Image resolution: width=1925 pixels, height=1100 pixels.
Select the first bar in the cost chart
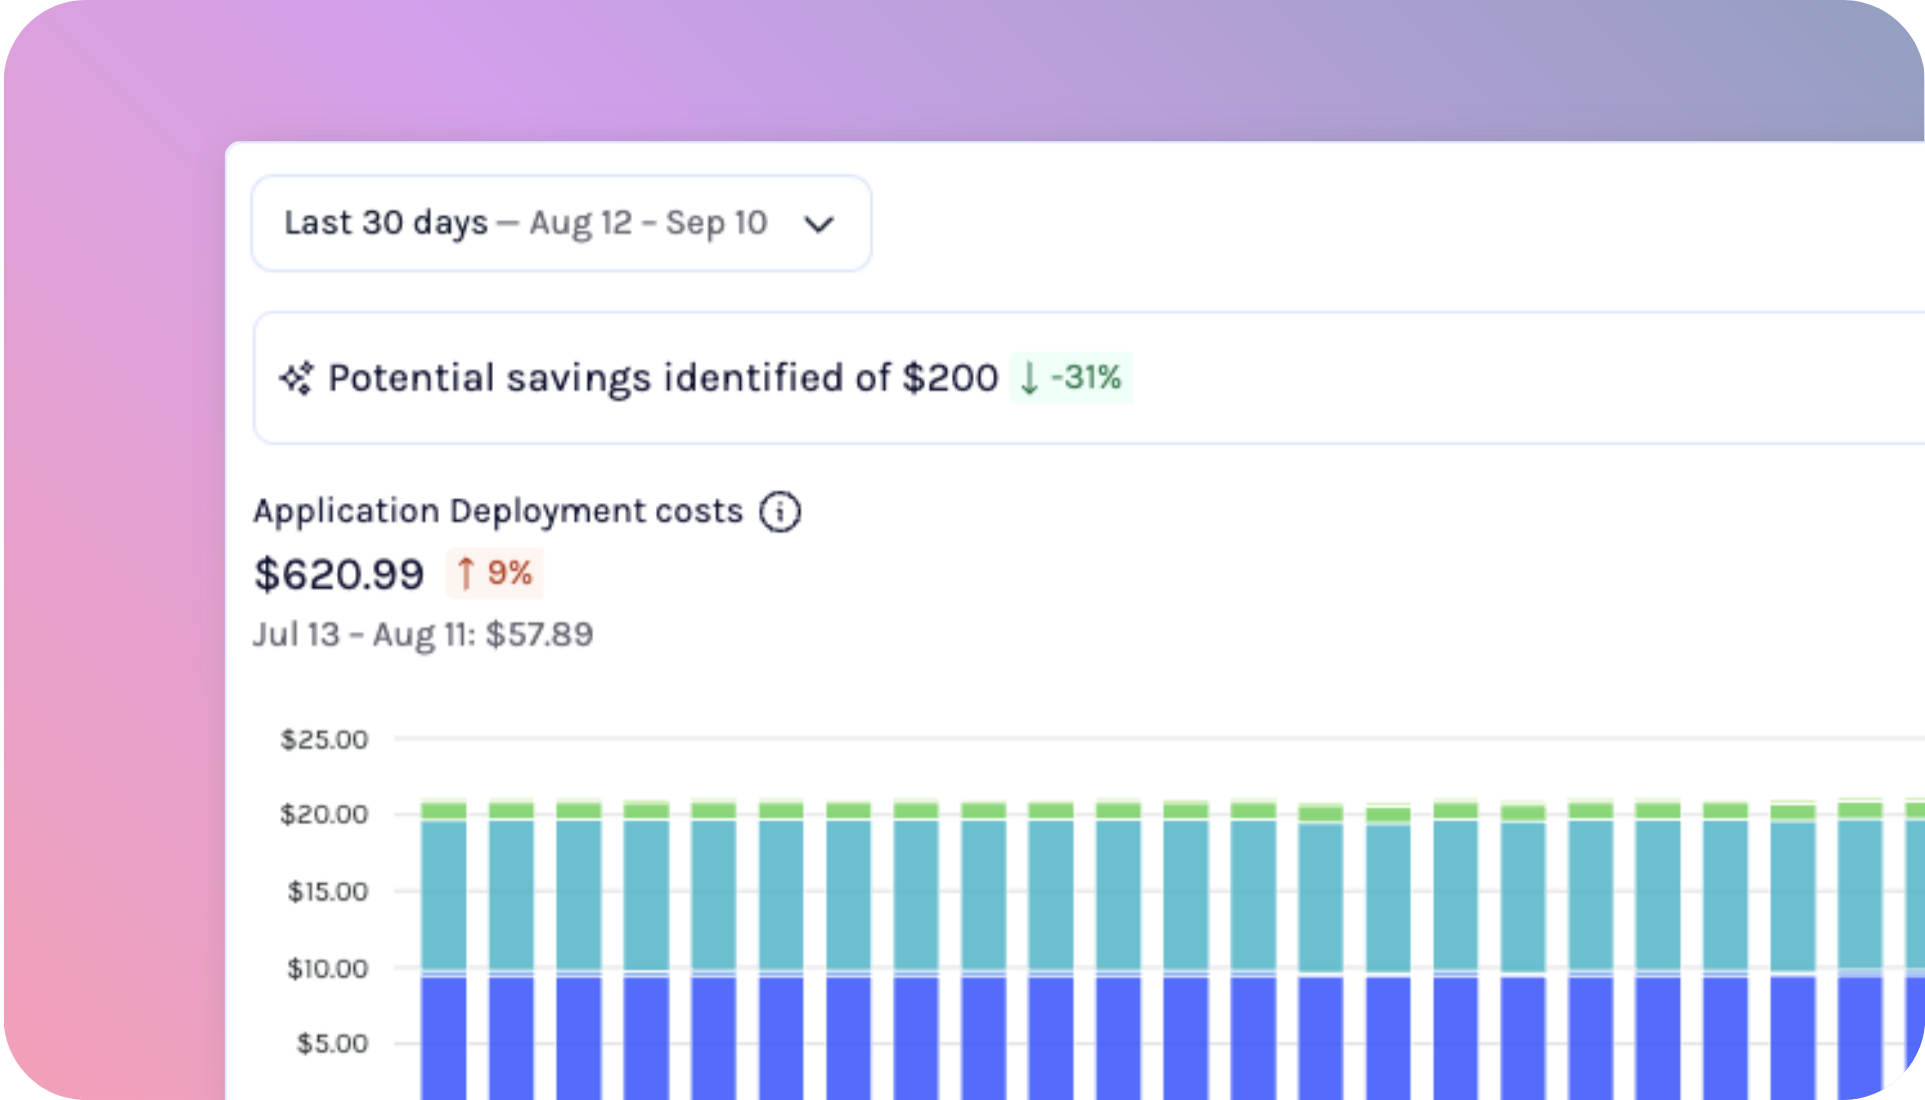(x=442, y=950)
